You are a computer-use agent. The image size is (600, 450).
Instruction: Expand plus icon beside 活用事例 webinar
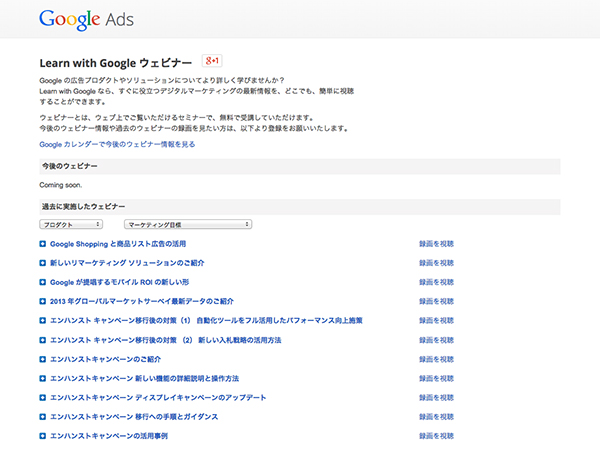[42, 435]
